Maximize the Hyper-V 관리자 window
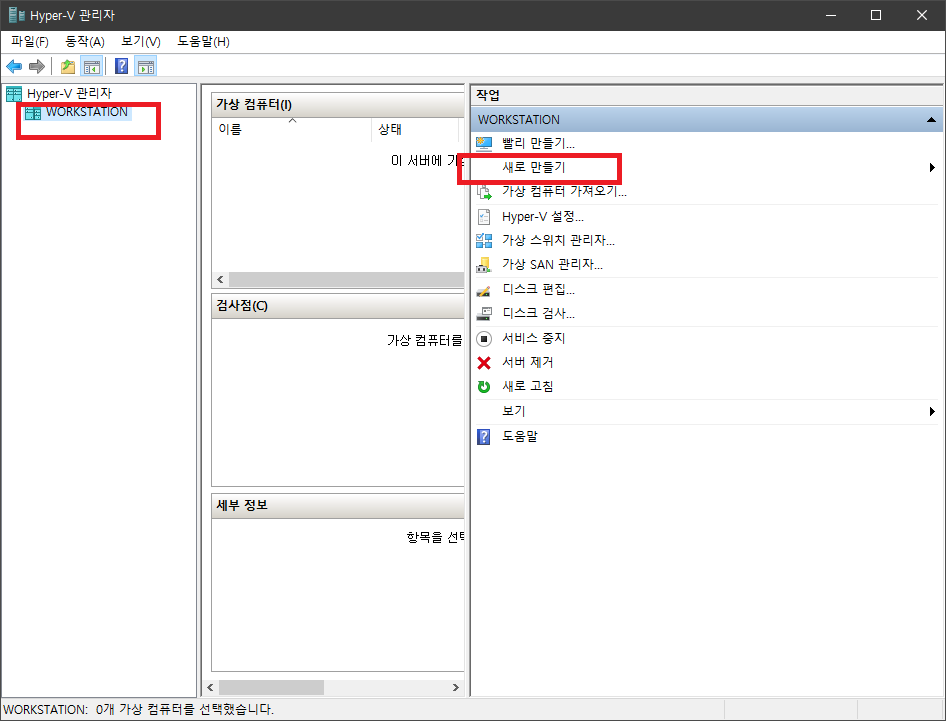 (876, 15)
